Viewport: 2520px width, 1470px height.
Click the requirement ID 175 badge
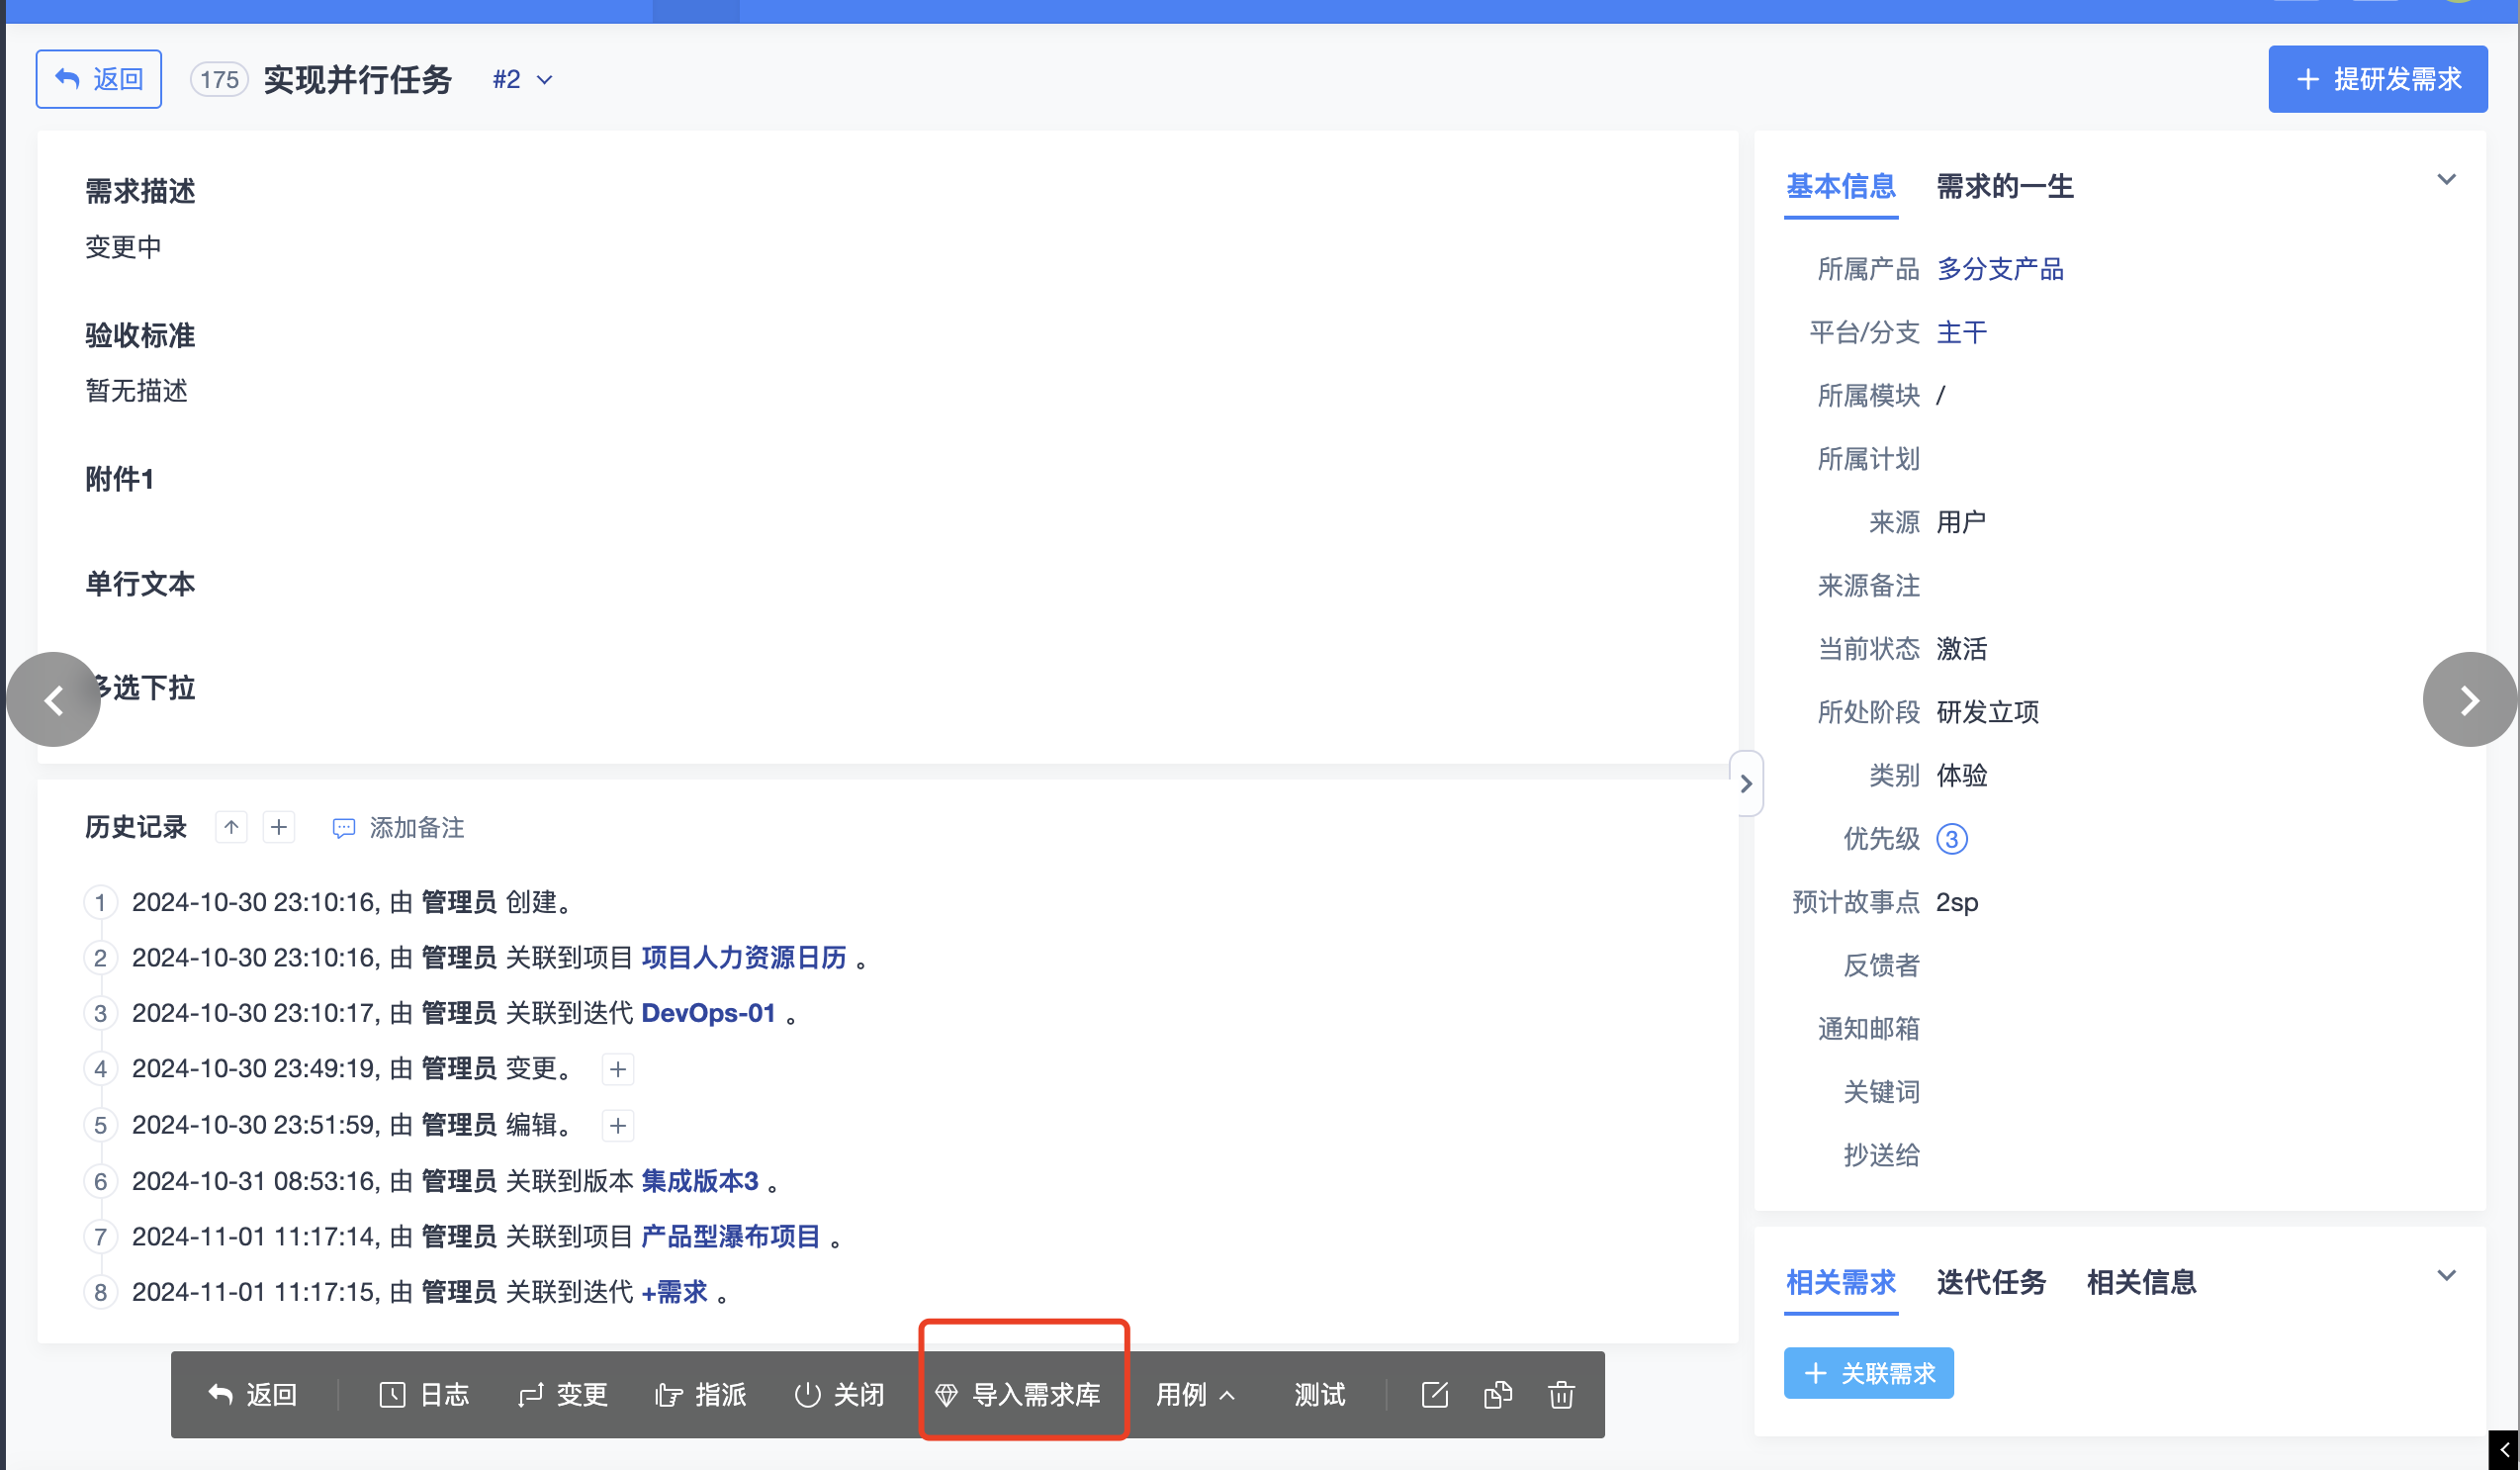pyautogui.click(x=219, y=79)
